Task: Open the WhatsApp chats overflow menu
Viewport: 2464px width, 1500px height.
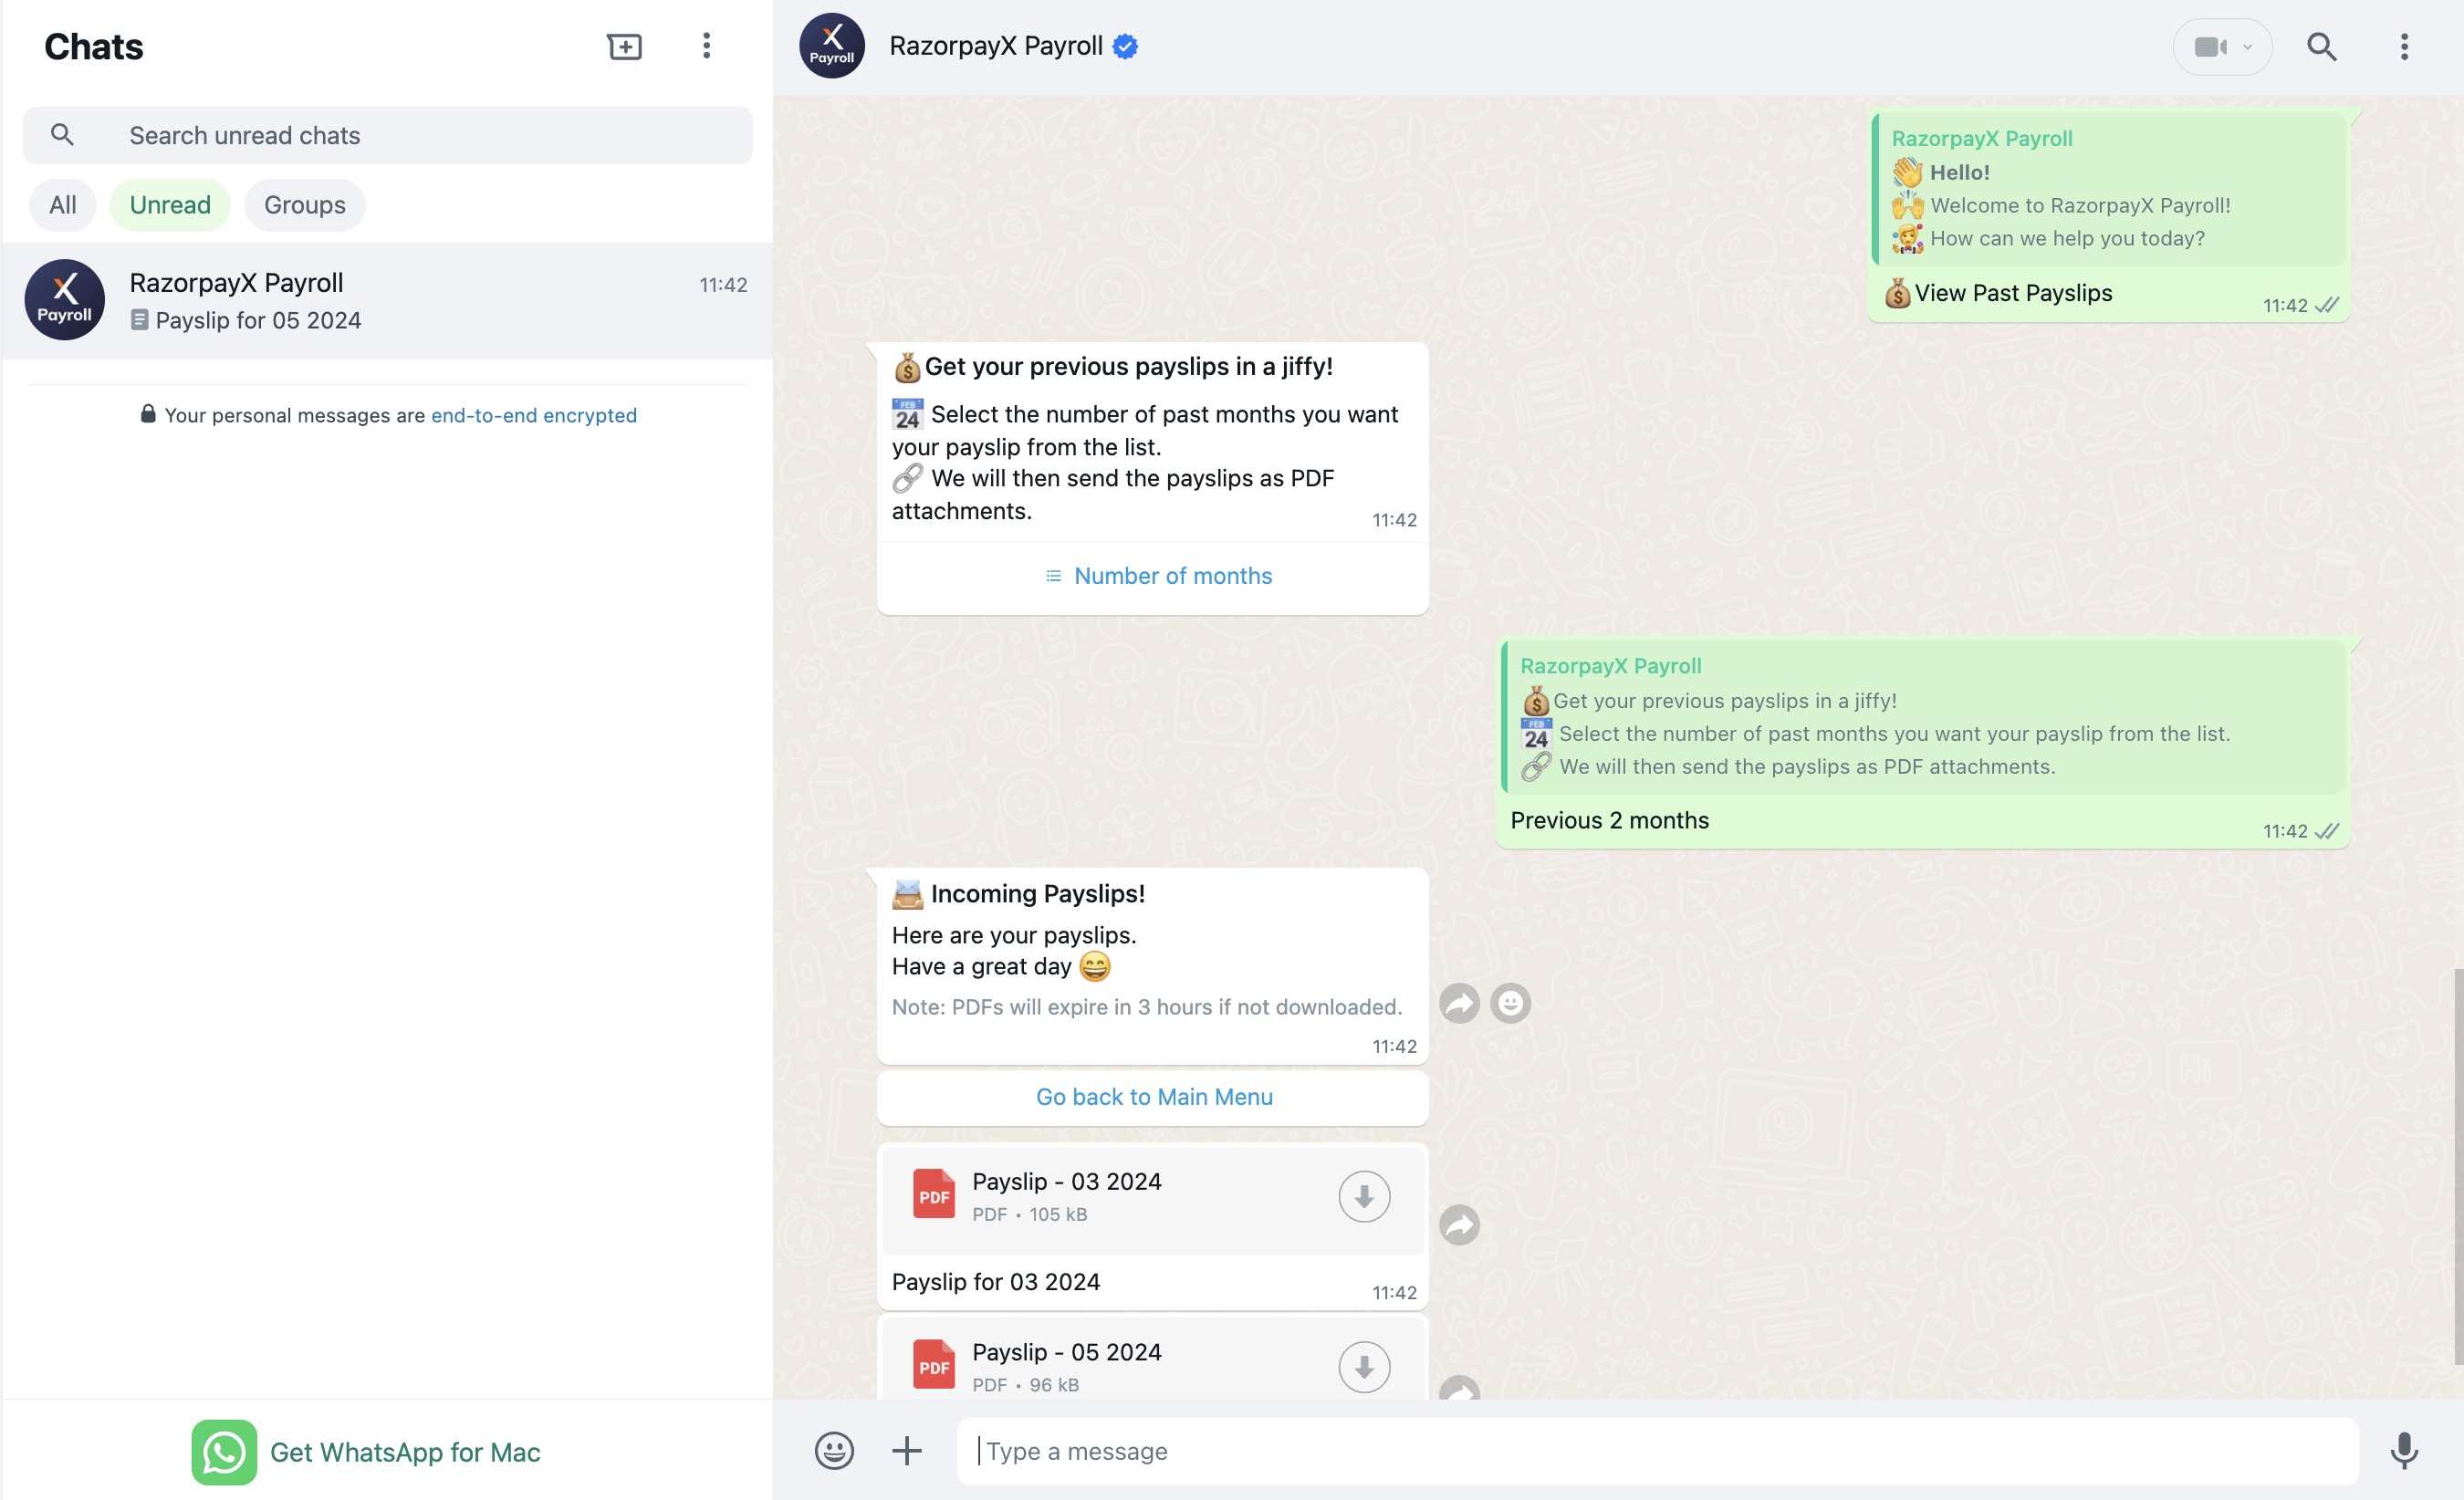Action: [705, 46]
